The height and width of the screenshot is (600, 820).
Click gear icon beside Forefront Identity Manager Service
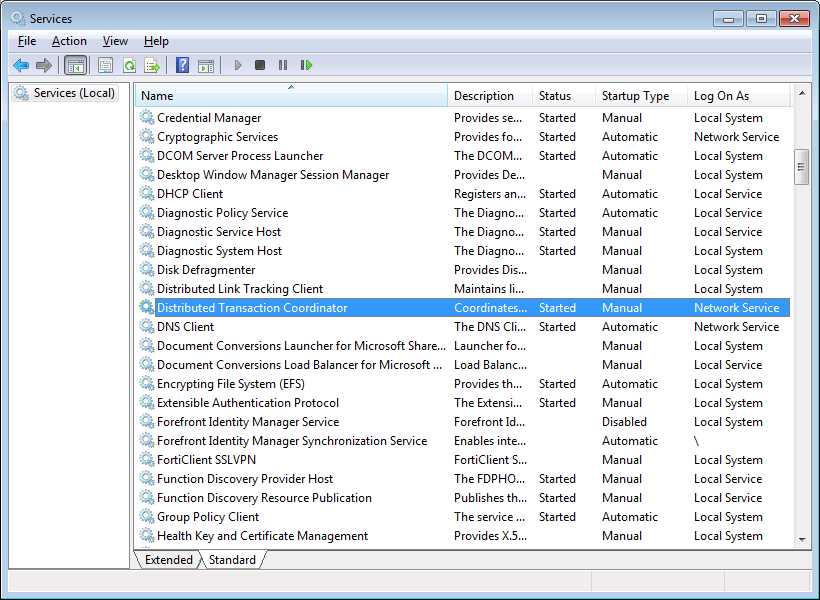tap(147, 422)
